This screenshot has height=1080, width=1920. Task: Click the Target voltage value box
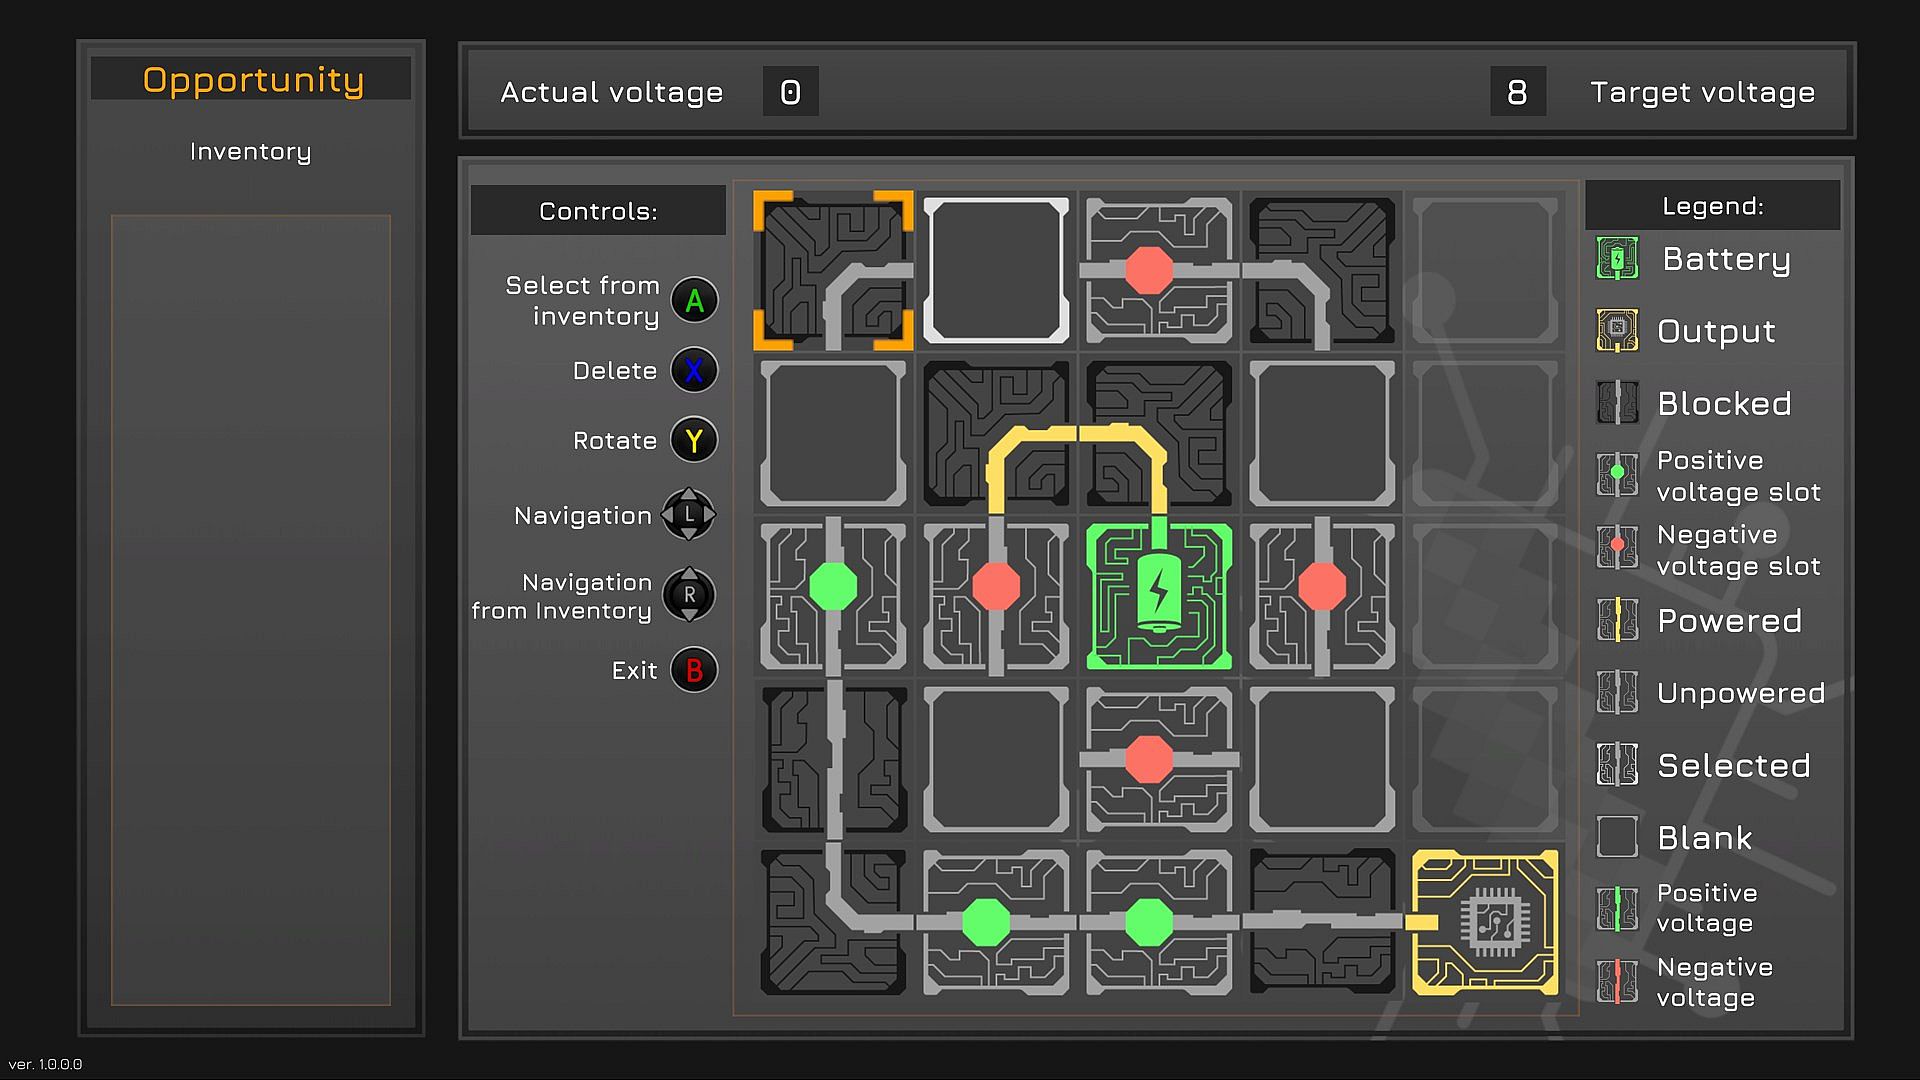[1517, 92]
